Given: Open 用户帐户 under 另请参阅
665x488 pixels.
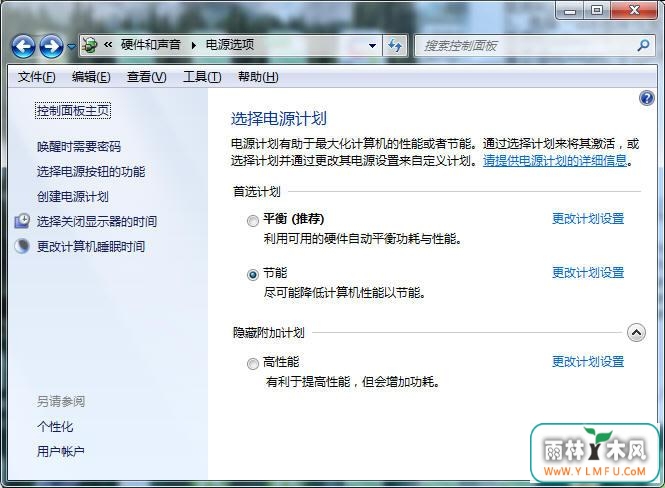Looking at the screenshot, I should [x=61, y=452].
